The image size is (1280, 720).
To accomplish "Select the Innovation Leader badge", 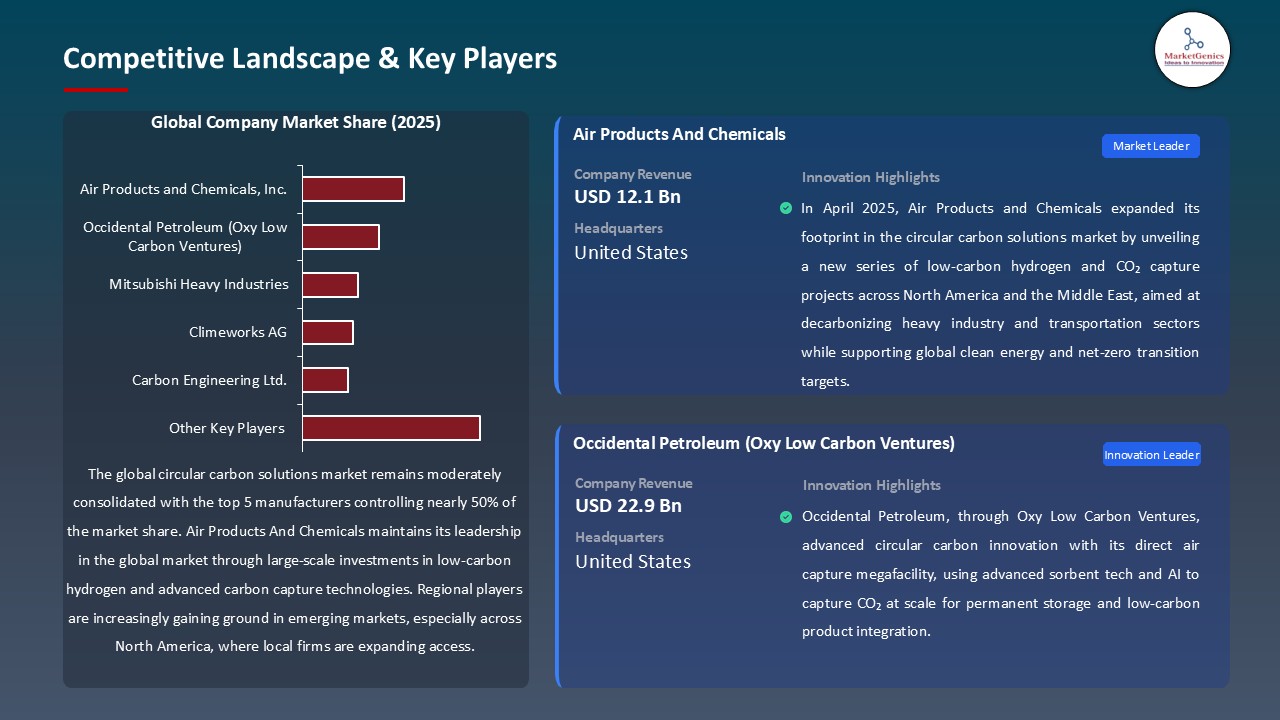I will coord(1151,455).
